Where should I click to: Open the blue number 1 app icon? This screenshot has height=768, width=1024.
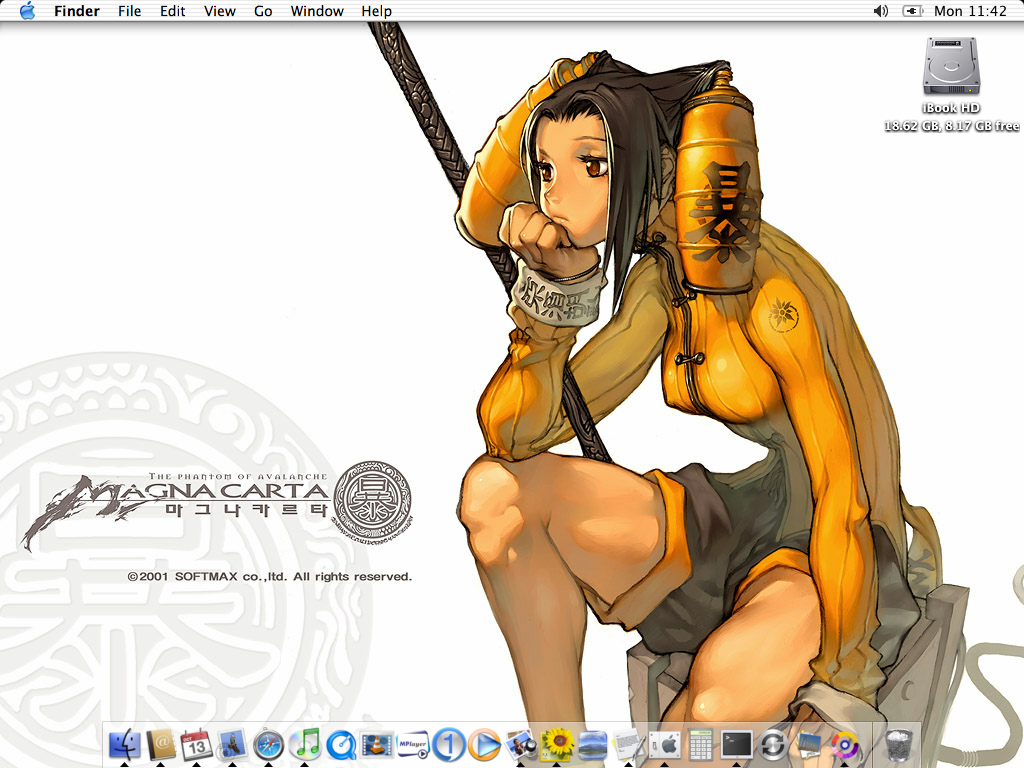coord(449,744)
